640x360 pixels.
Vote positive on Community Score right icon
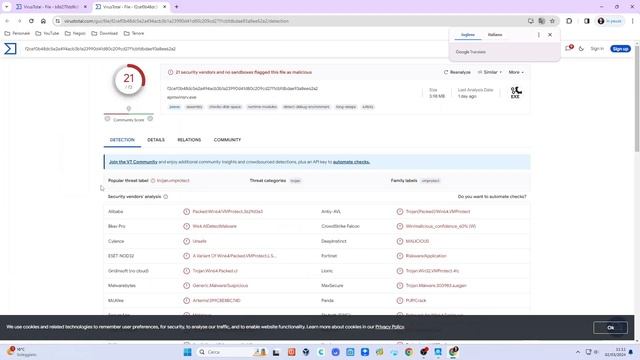pos(150,119)
